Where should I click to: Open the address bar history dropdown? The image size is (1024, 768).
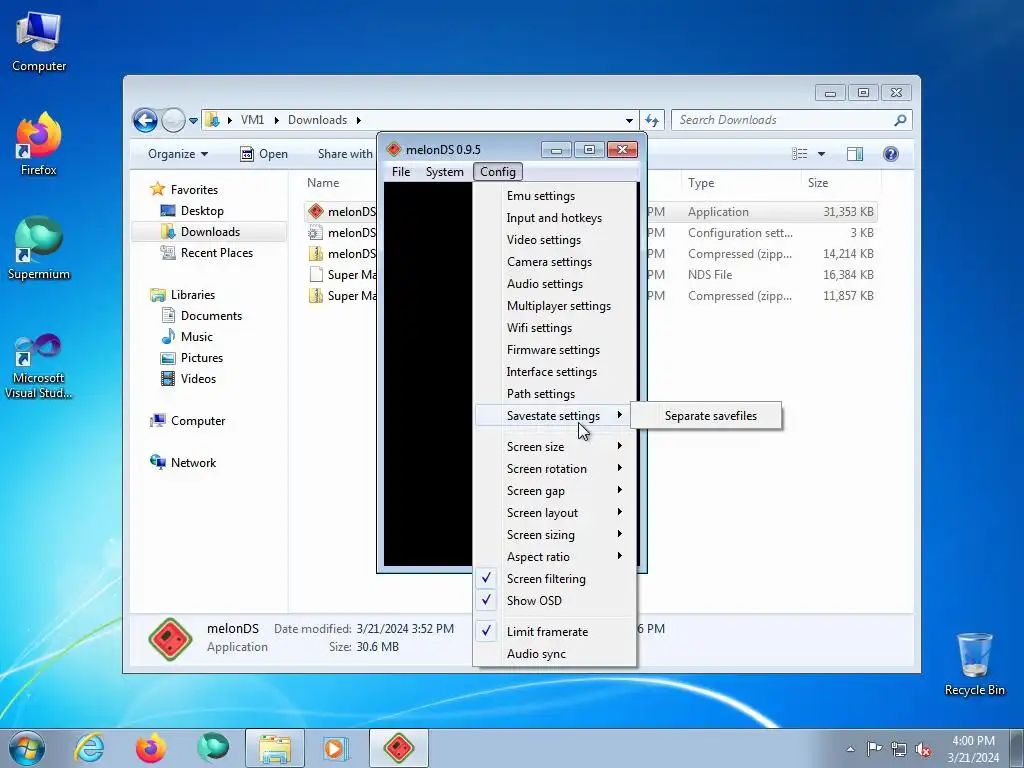[629, 120]
